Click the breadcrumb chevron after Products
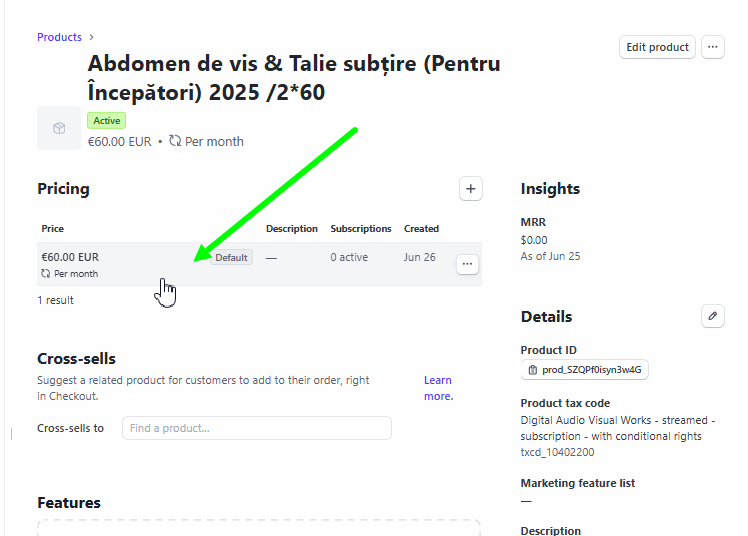Image resolution: width=748 pixels, height=536 pixels. [92, 37]
